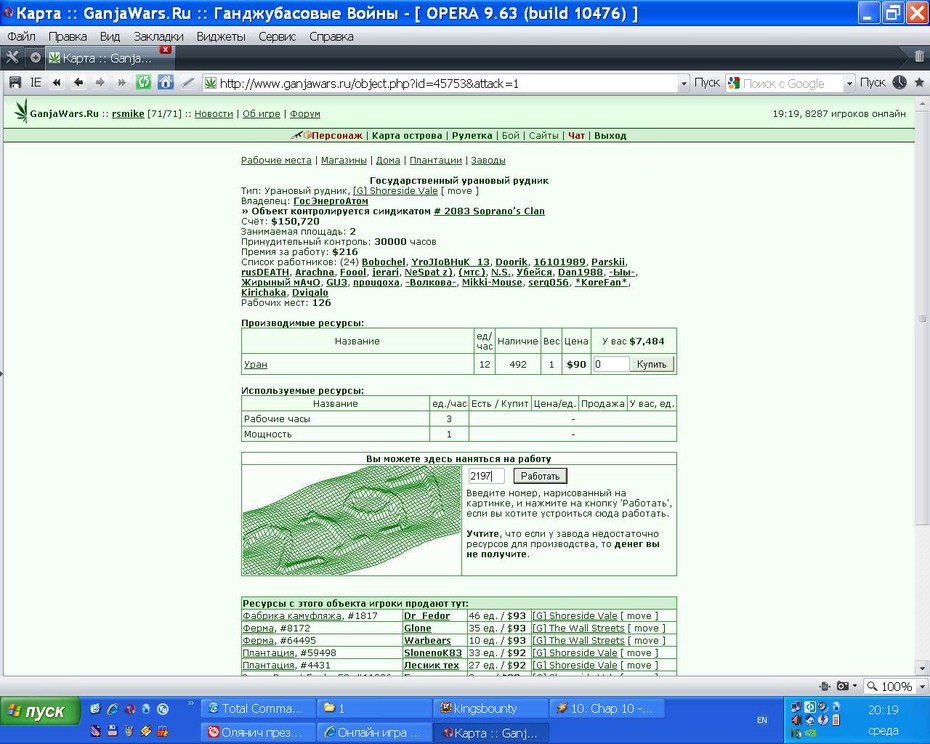Image resolution: width=930 pixels, height=744 pixels.
Task: Open Рабочие места link
Action: (276, 160)
